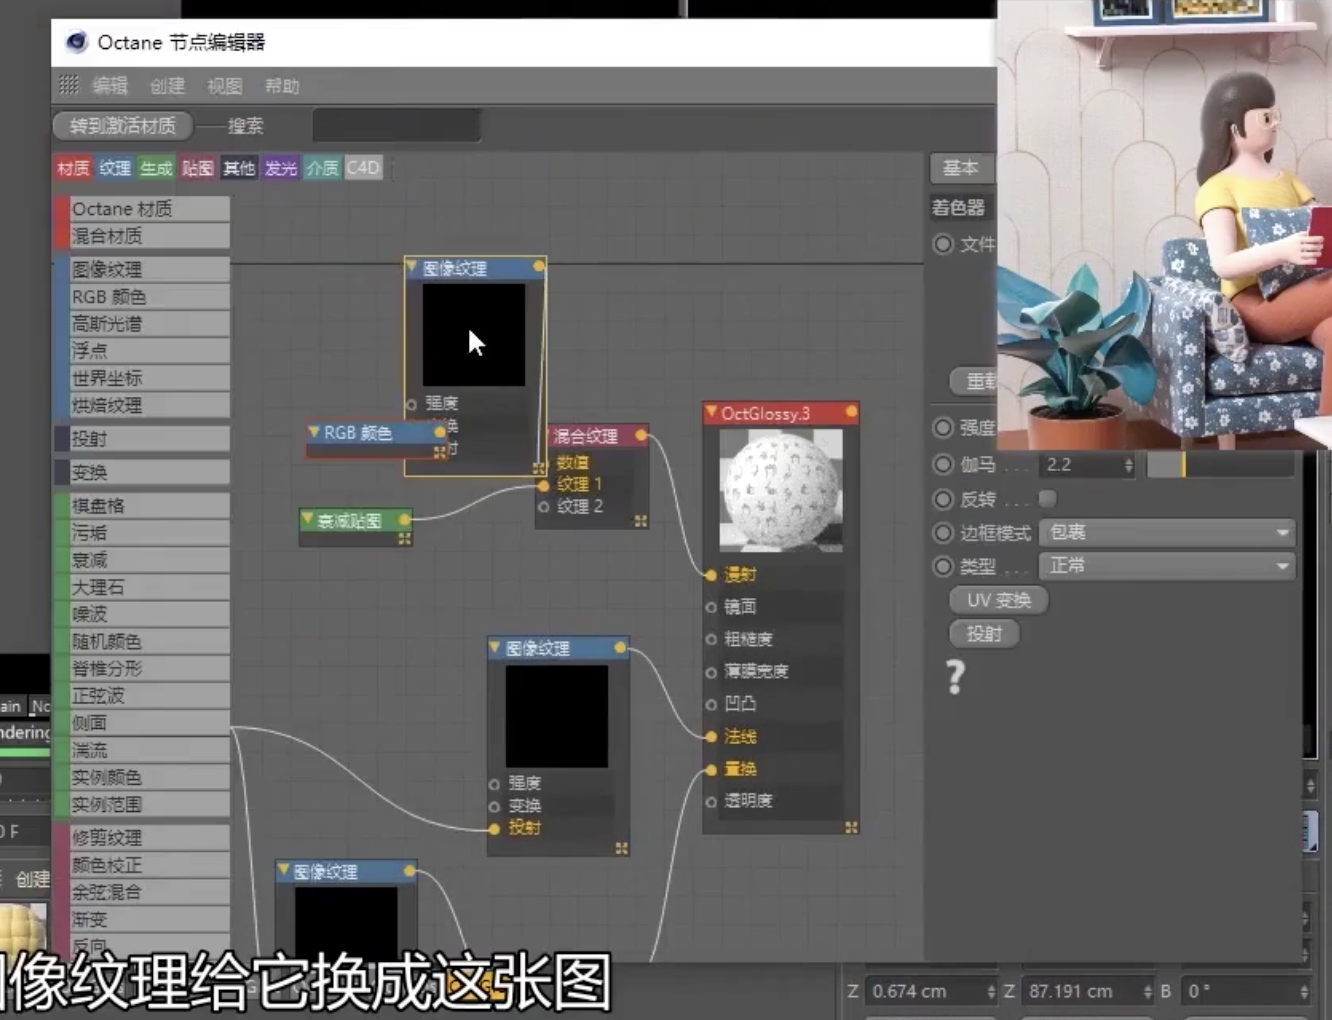Image resolution: width=1332 pixels, height=1020 pixels.
Task: Toggle the 贴图 filter tag
Action: coord(197,168)
